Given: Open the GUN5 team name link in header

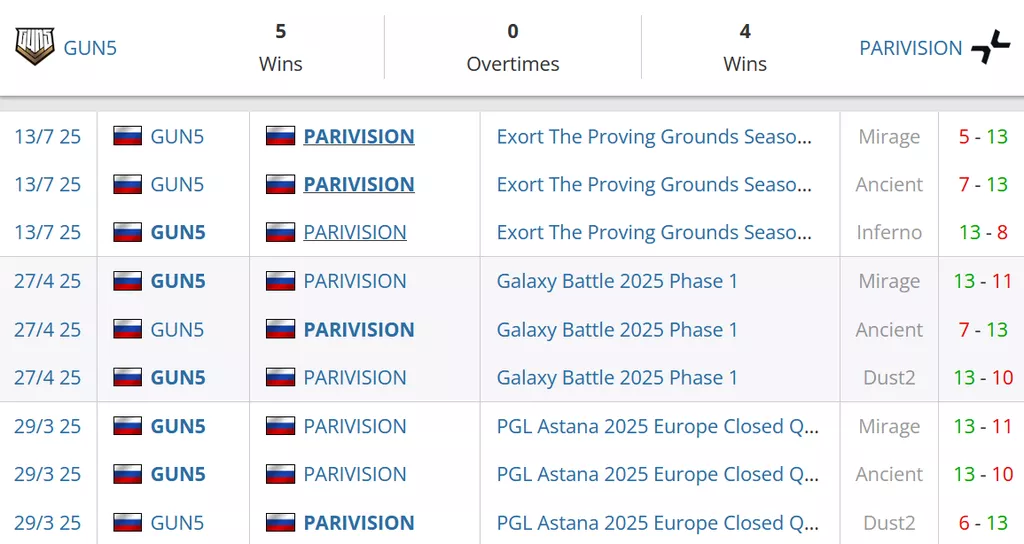Looking at the screenshot, I should (x=90, y=48).
